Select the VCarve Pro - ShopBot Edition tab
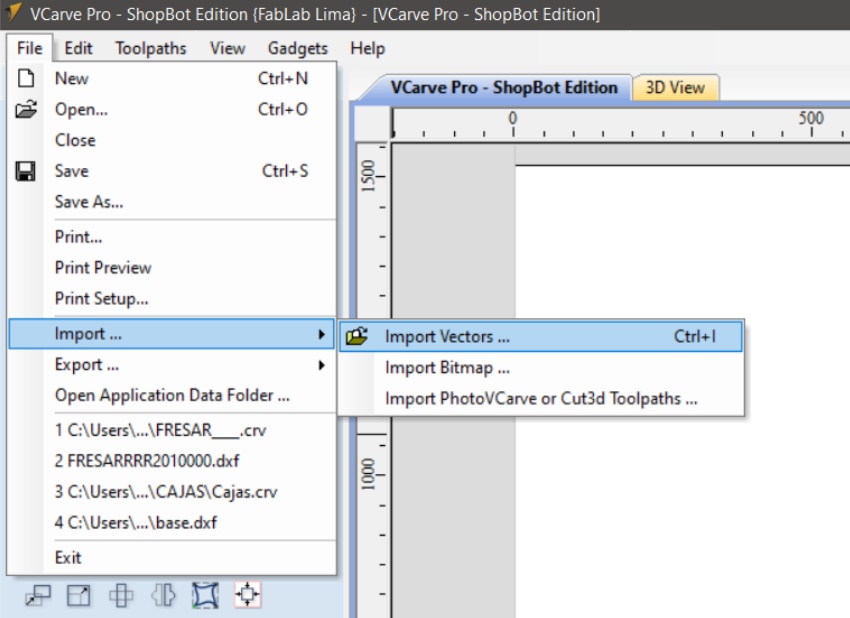 pos(504,87)
